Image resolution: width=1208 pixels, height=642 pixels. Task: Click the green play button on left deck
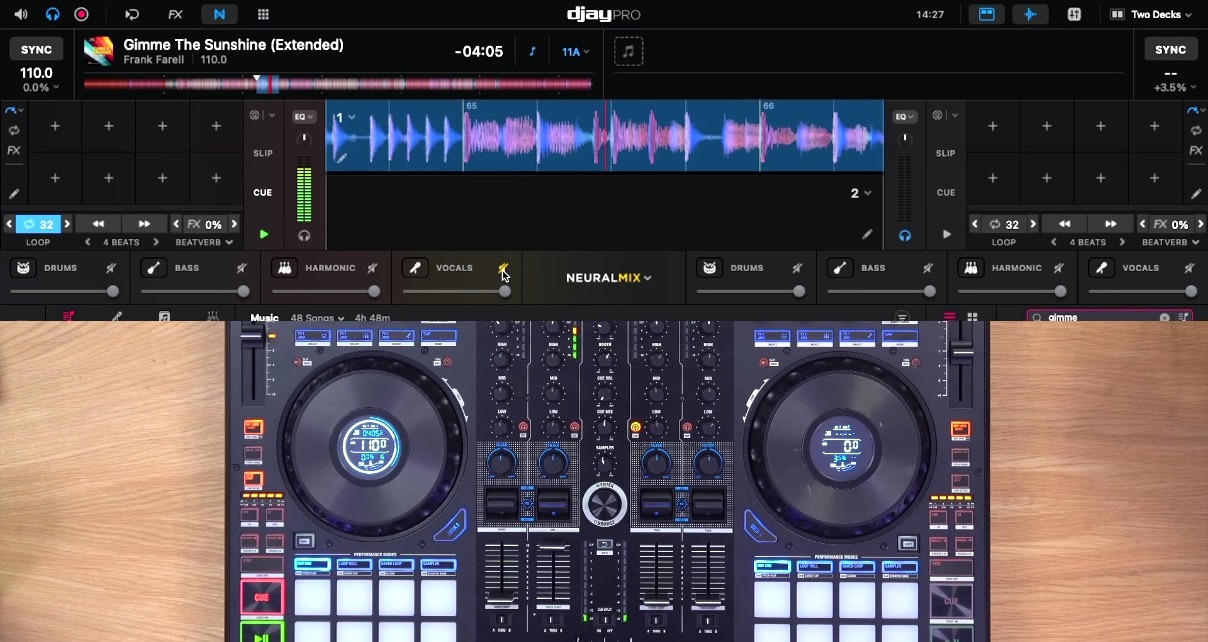click(x=264, y=234)
